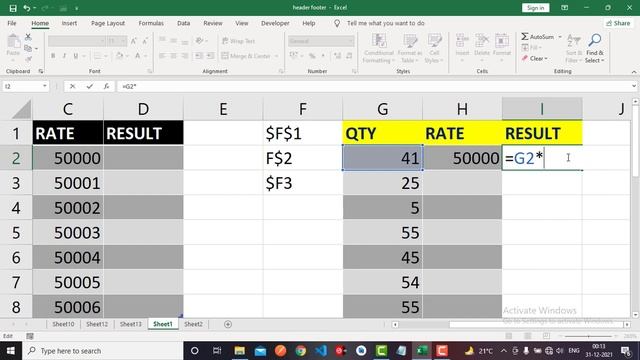This screenshot has height=360, width=640.
Task: Click Excel icon in the taskbar
Action: pos(422,351)
